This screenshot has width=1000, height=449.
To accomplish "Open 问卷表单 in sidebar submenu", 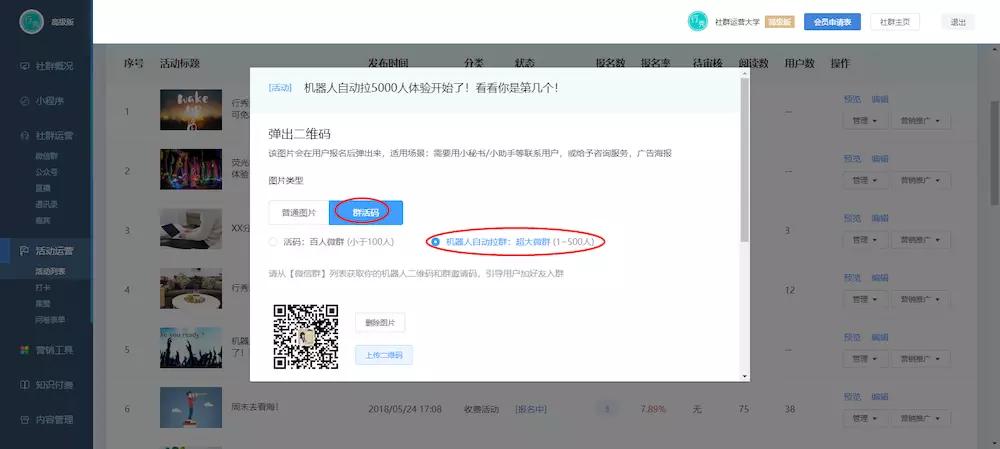I will [x=50, y=320].
